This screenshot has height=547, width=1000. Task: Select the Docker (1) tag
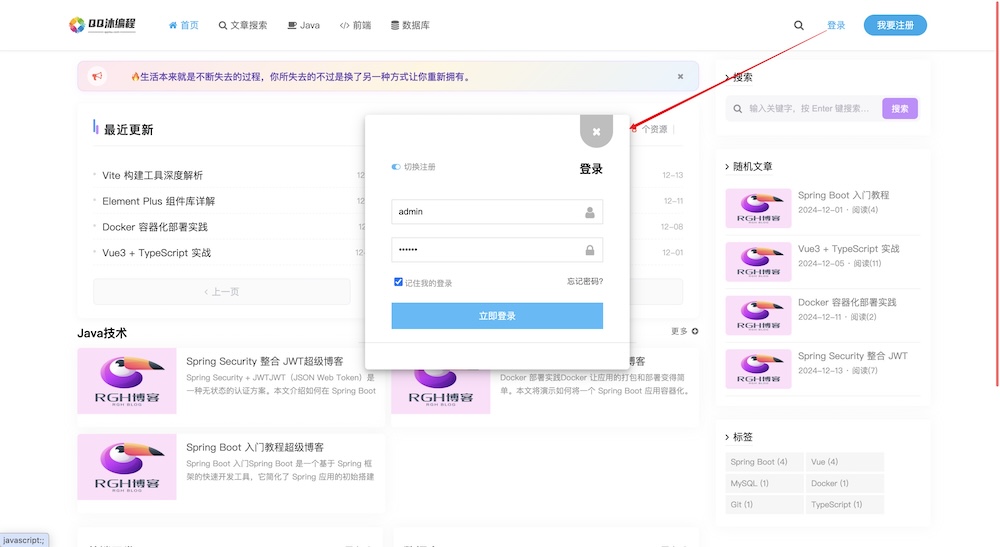point(844,483)
